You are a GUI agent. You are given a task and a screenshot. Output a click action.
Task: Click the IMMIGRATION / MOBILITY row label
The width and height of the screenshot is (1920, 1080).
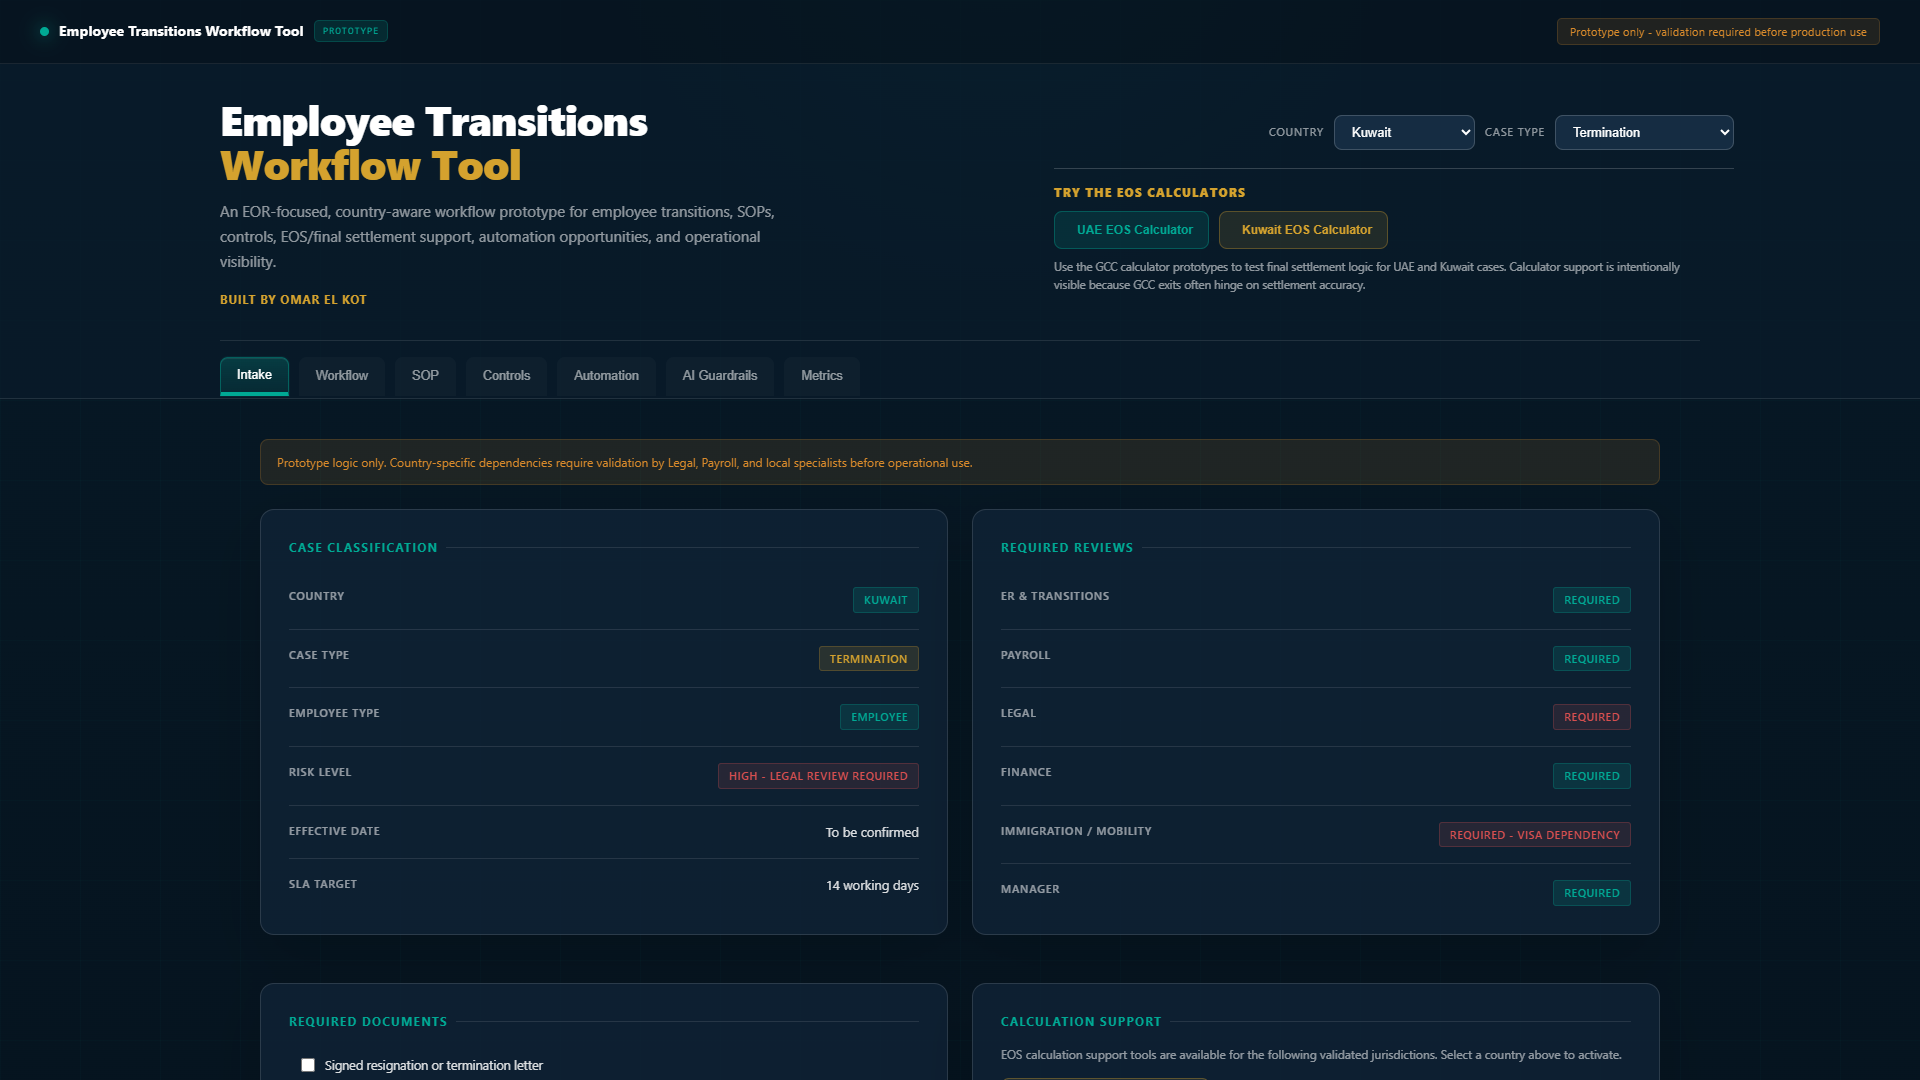[1076, 831]
